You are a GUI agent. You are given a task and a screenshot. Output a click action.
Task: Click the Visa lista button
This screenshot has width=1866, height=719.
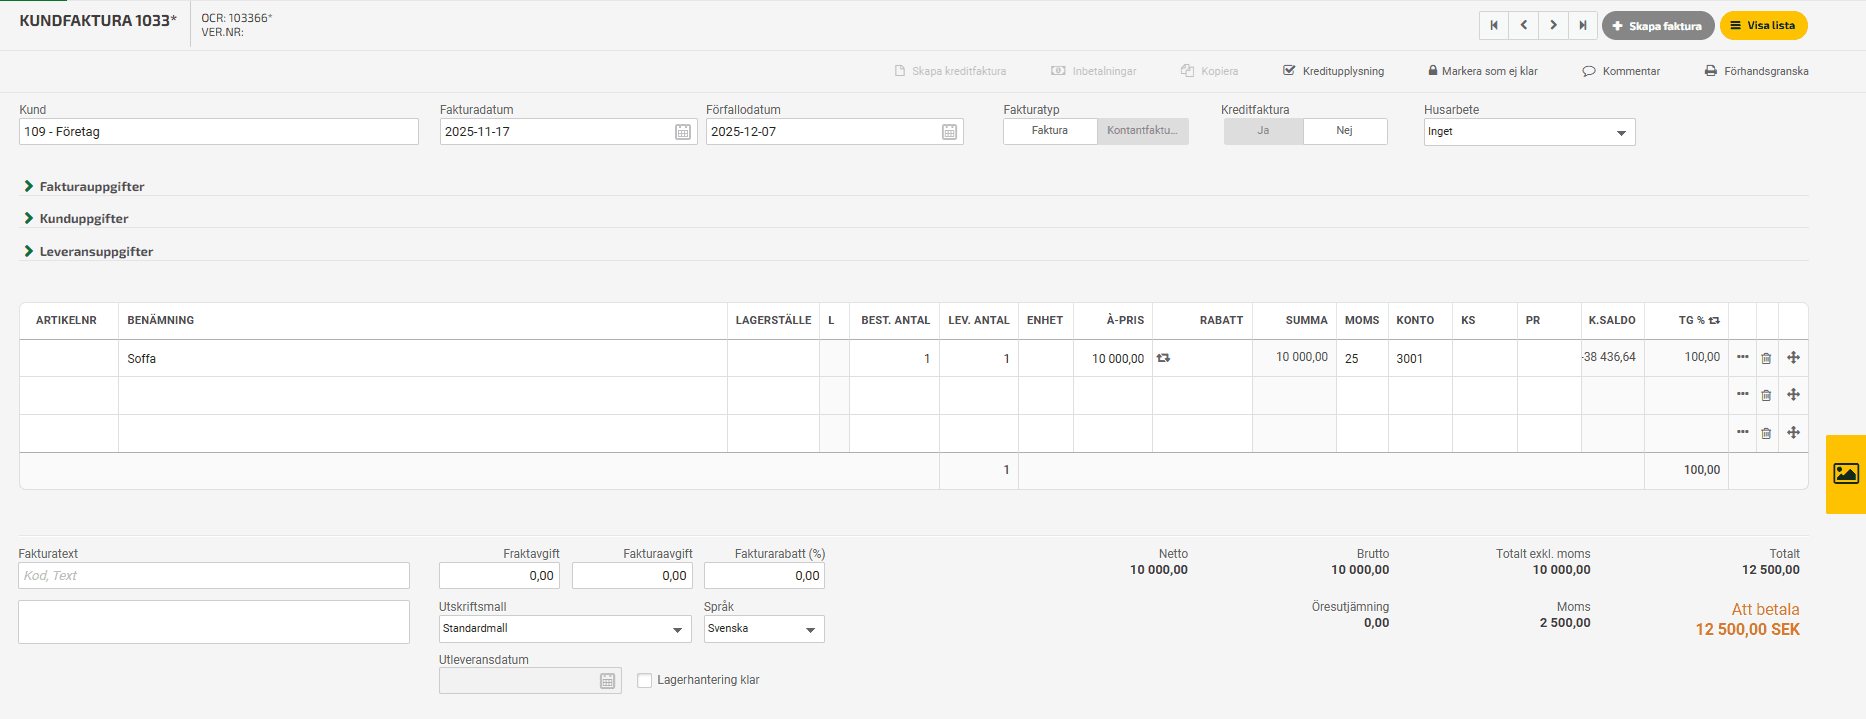(x=1763, y=26)
